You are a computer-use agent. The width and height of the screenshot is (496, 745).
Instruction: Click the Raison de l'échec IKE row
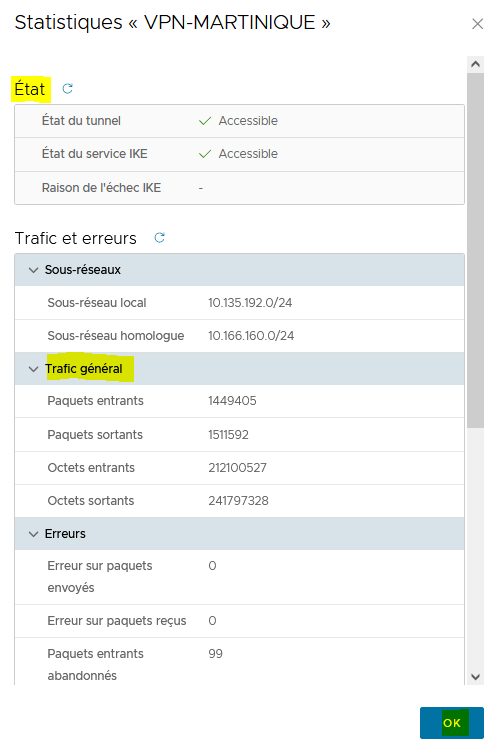pyautogui.click(x=239, y=188)
